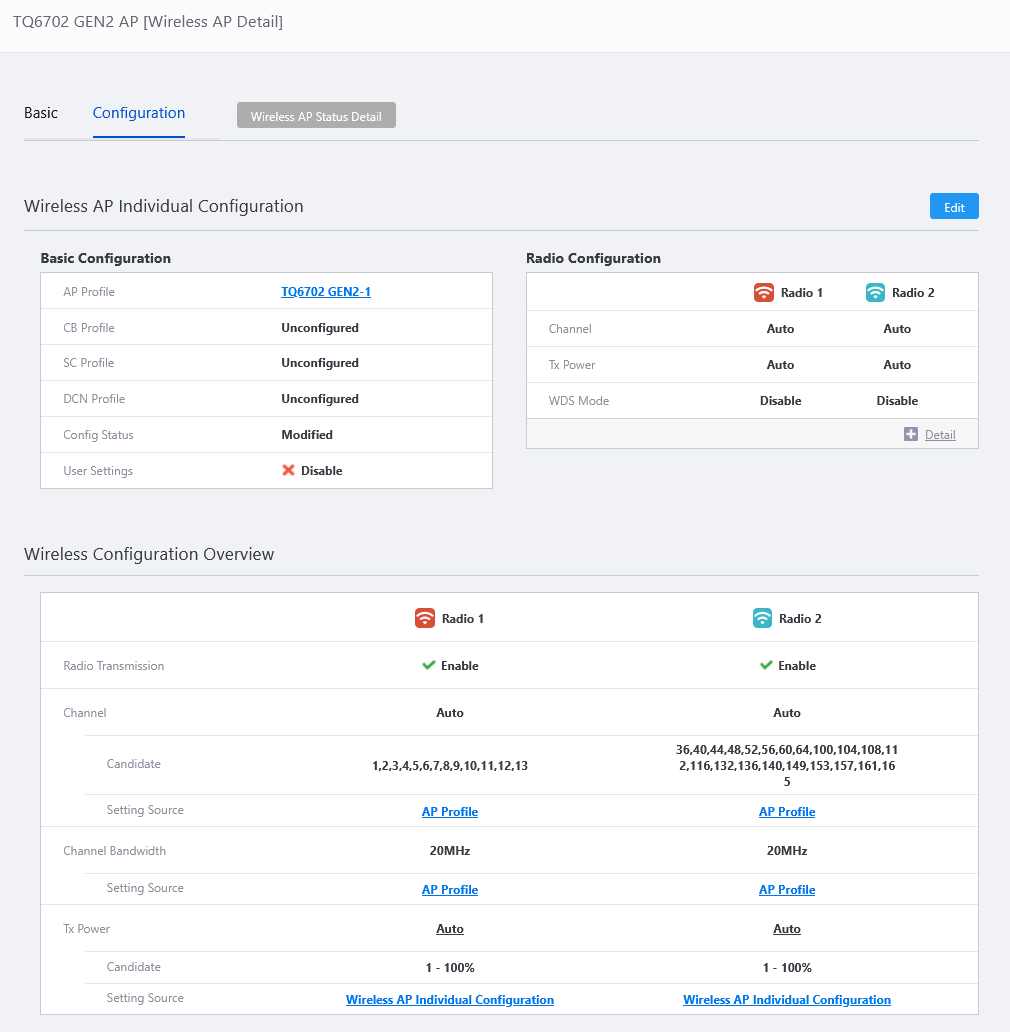This screenshot has width=1010, height=1032.
Task: Open Radio 1 Channel Bandwidth AP Profile link
Action: click(x=450, y=890)
